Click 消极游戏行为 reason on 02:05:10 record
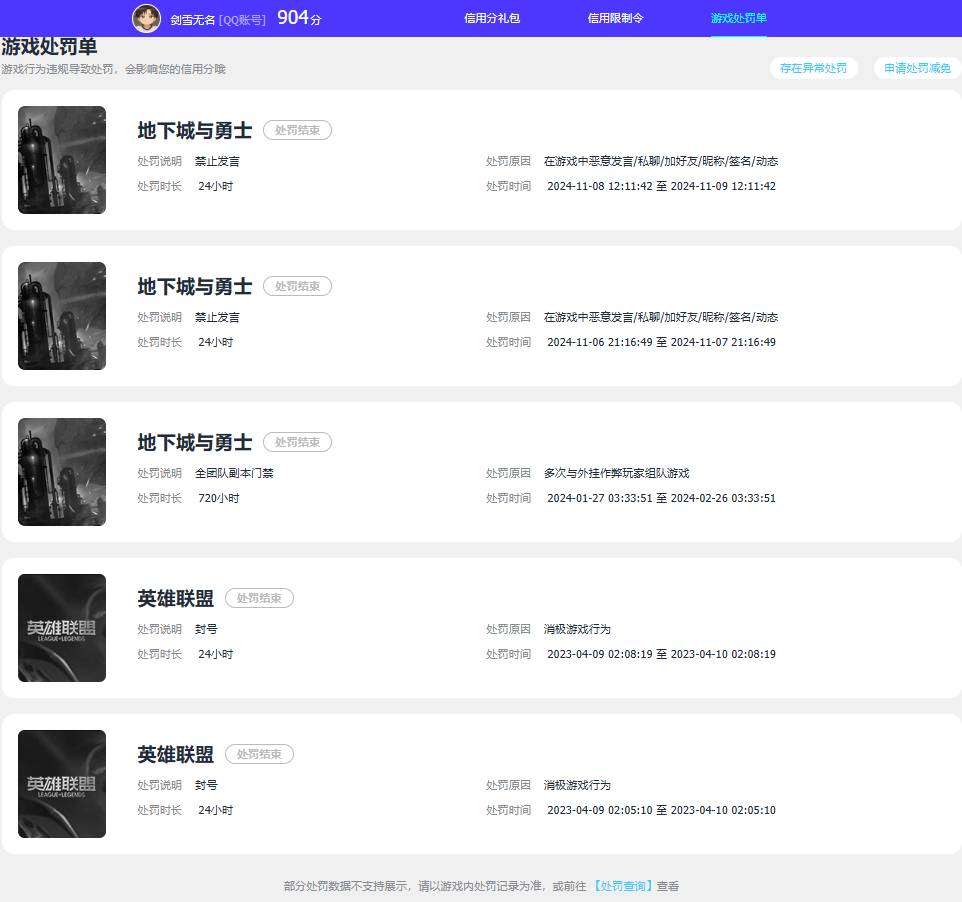962x902 pixels. pos(577,785)
